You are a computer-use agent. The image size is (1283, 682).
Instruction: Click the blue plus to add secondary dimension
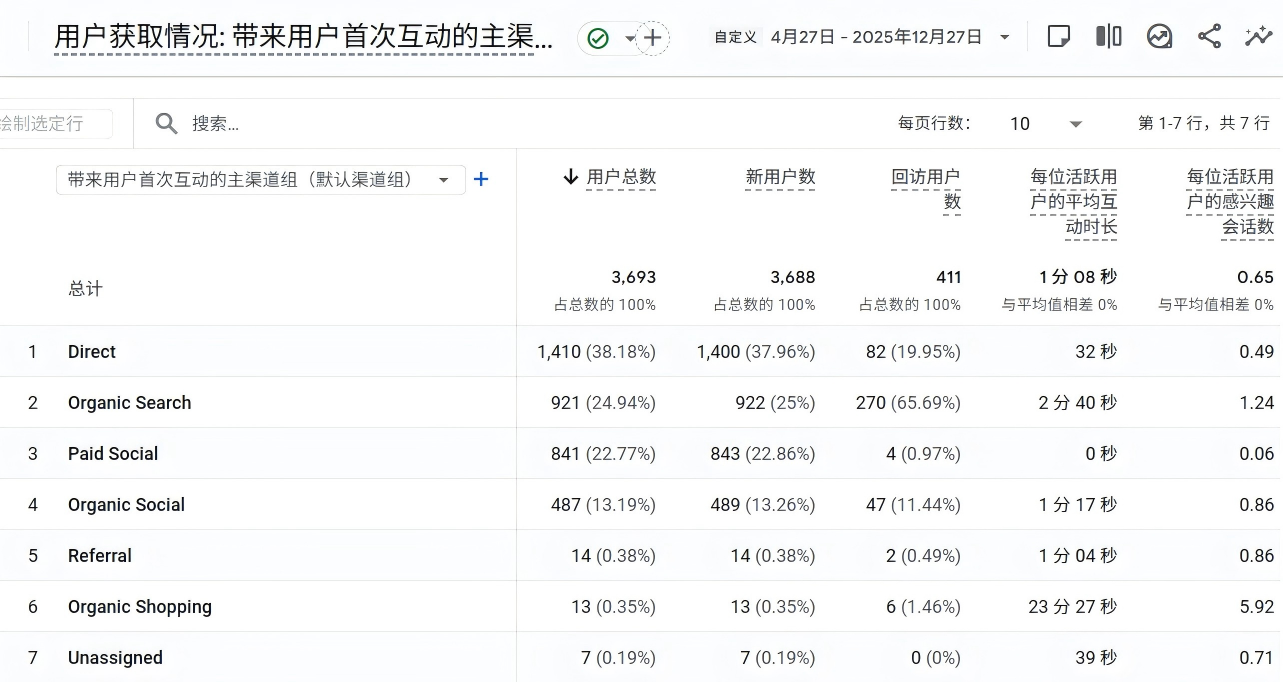pyautogui.click(x=481, y=179)
